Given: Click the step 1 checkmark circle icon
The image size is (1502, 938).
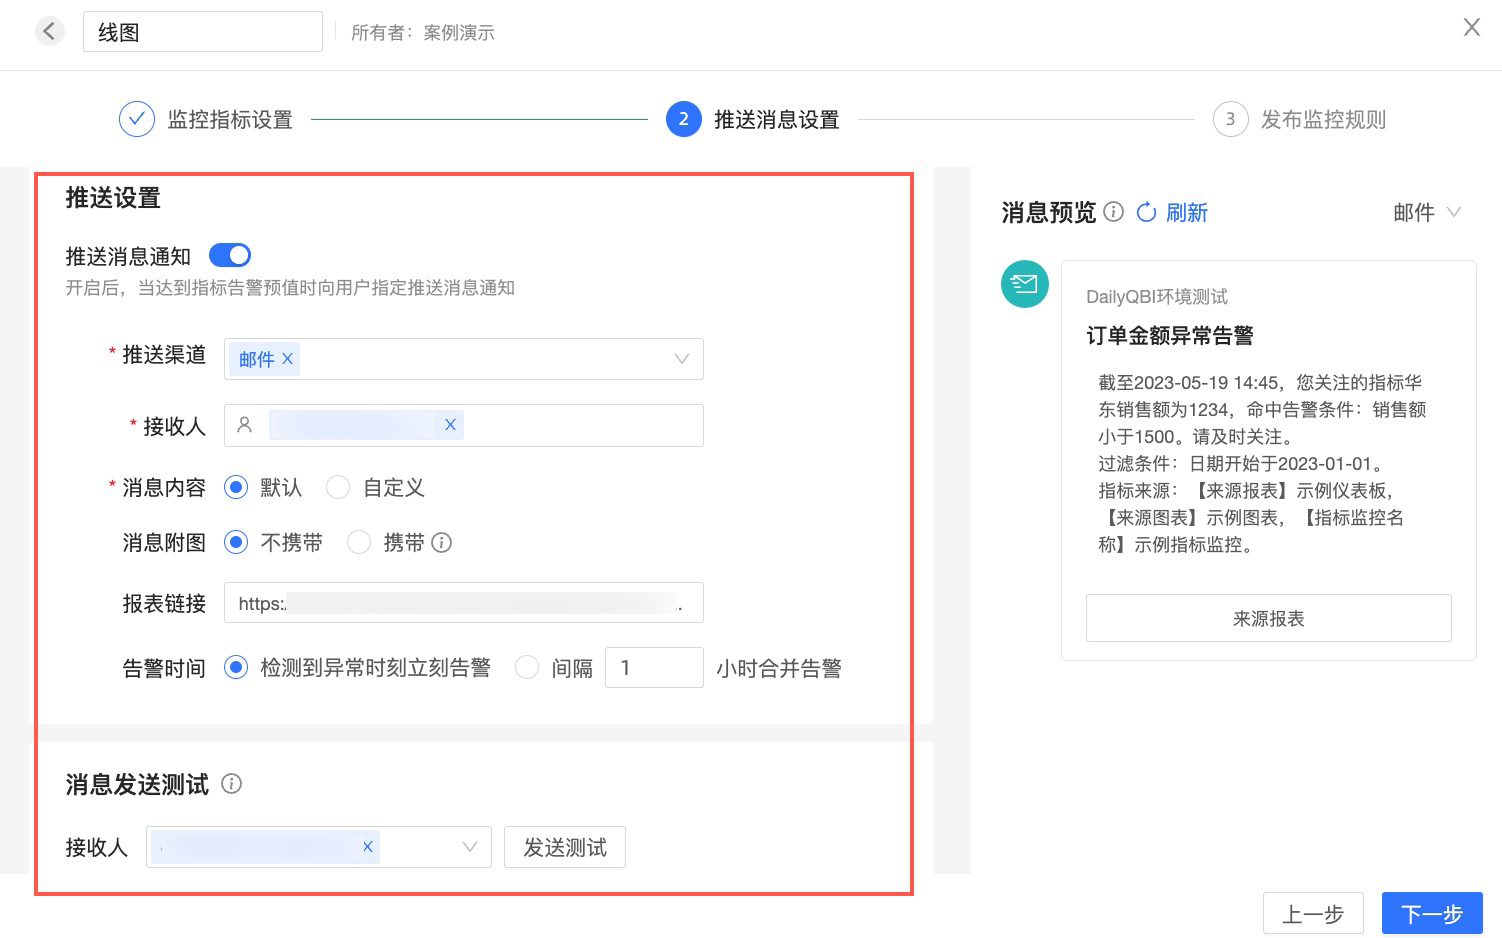Looking at the screenshot, I should pyautogui.click(x=137, y=119).
